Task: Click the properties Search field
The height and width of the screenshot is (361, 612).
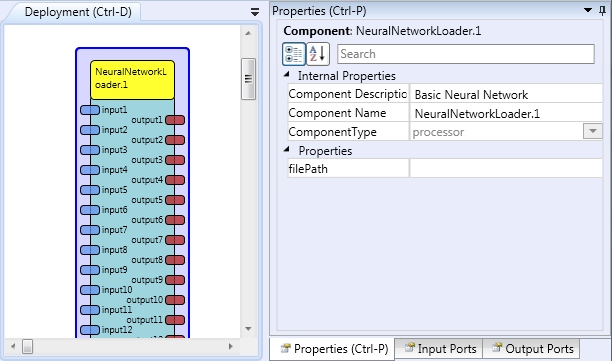Action: (x=466, y=54)
